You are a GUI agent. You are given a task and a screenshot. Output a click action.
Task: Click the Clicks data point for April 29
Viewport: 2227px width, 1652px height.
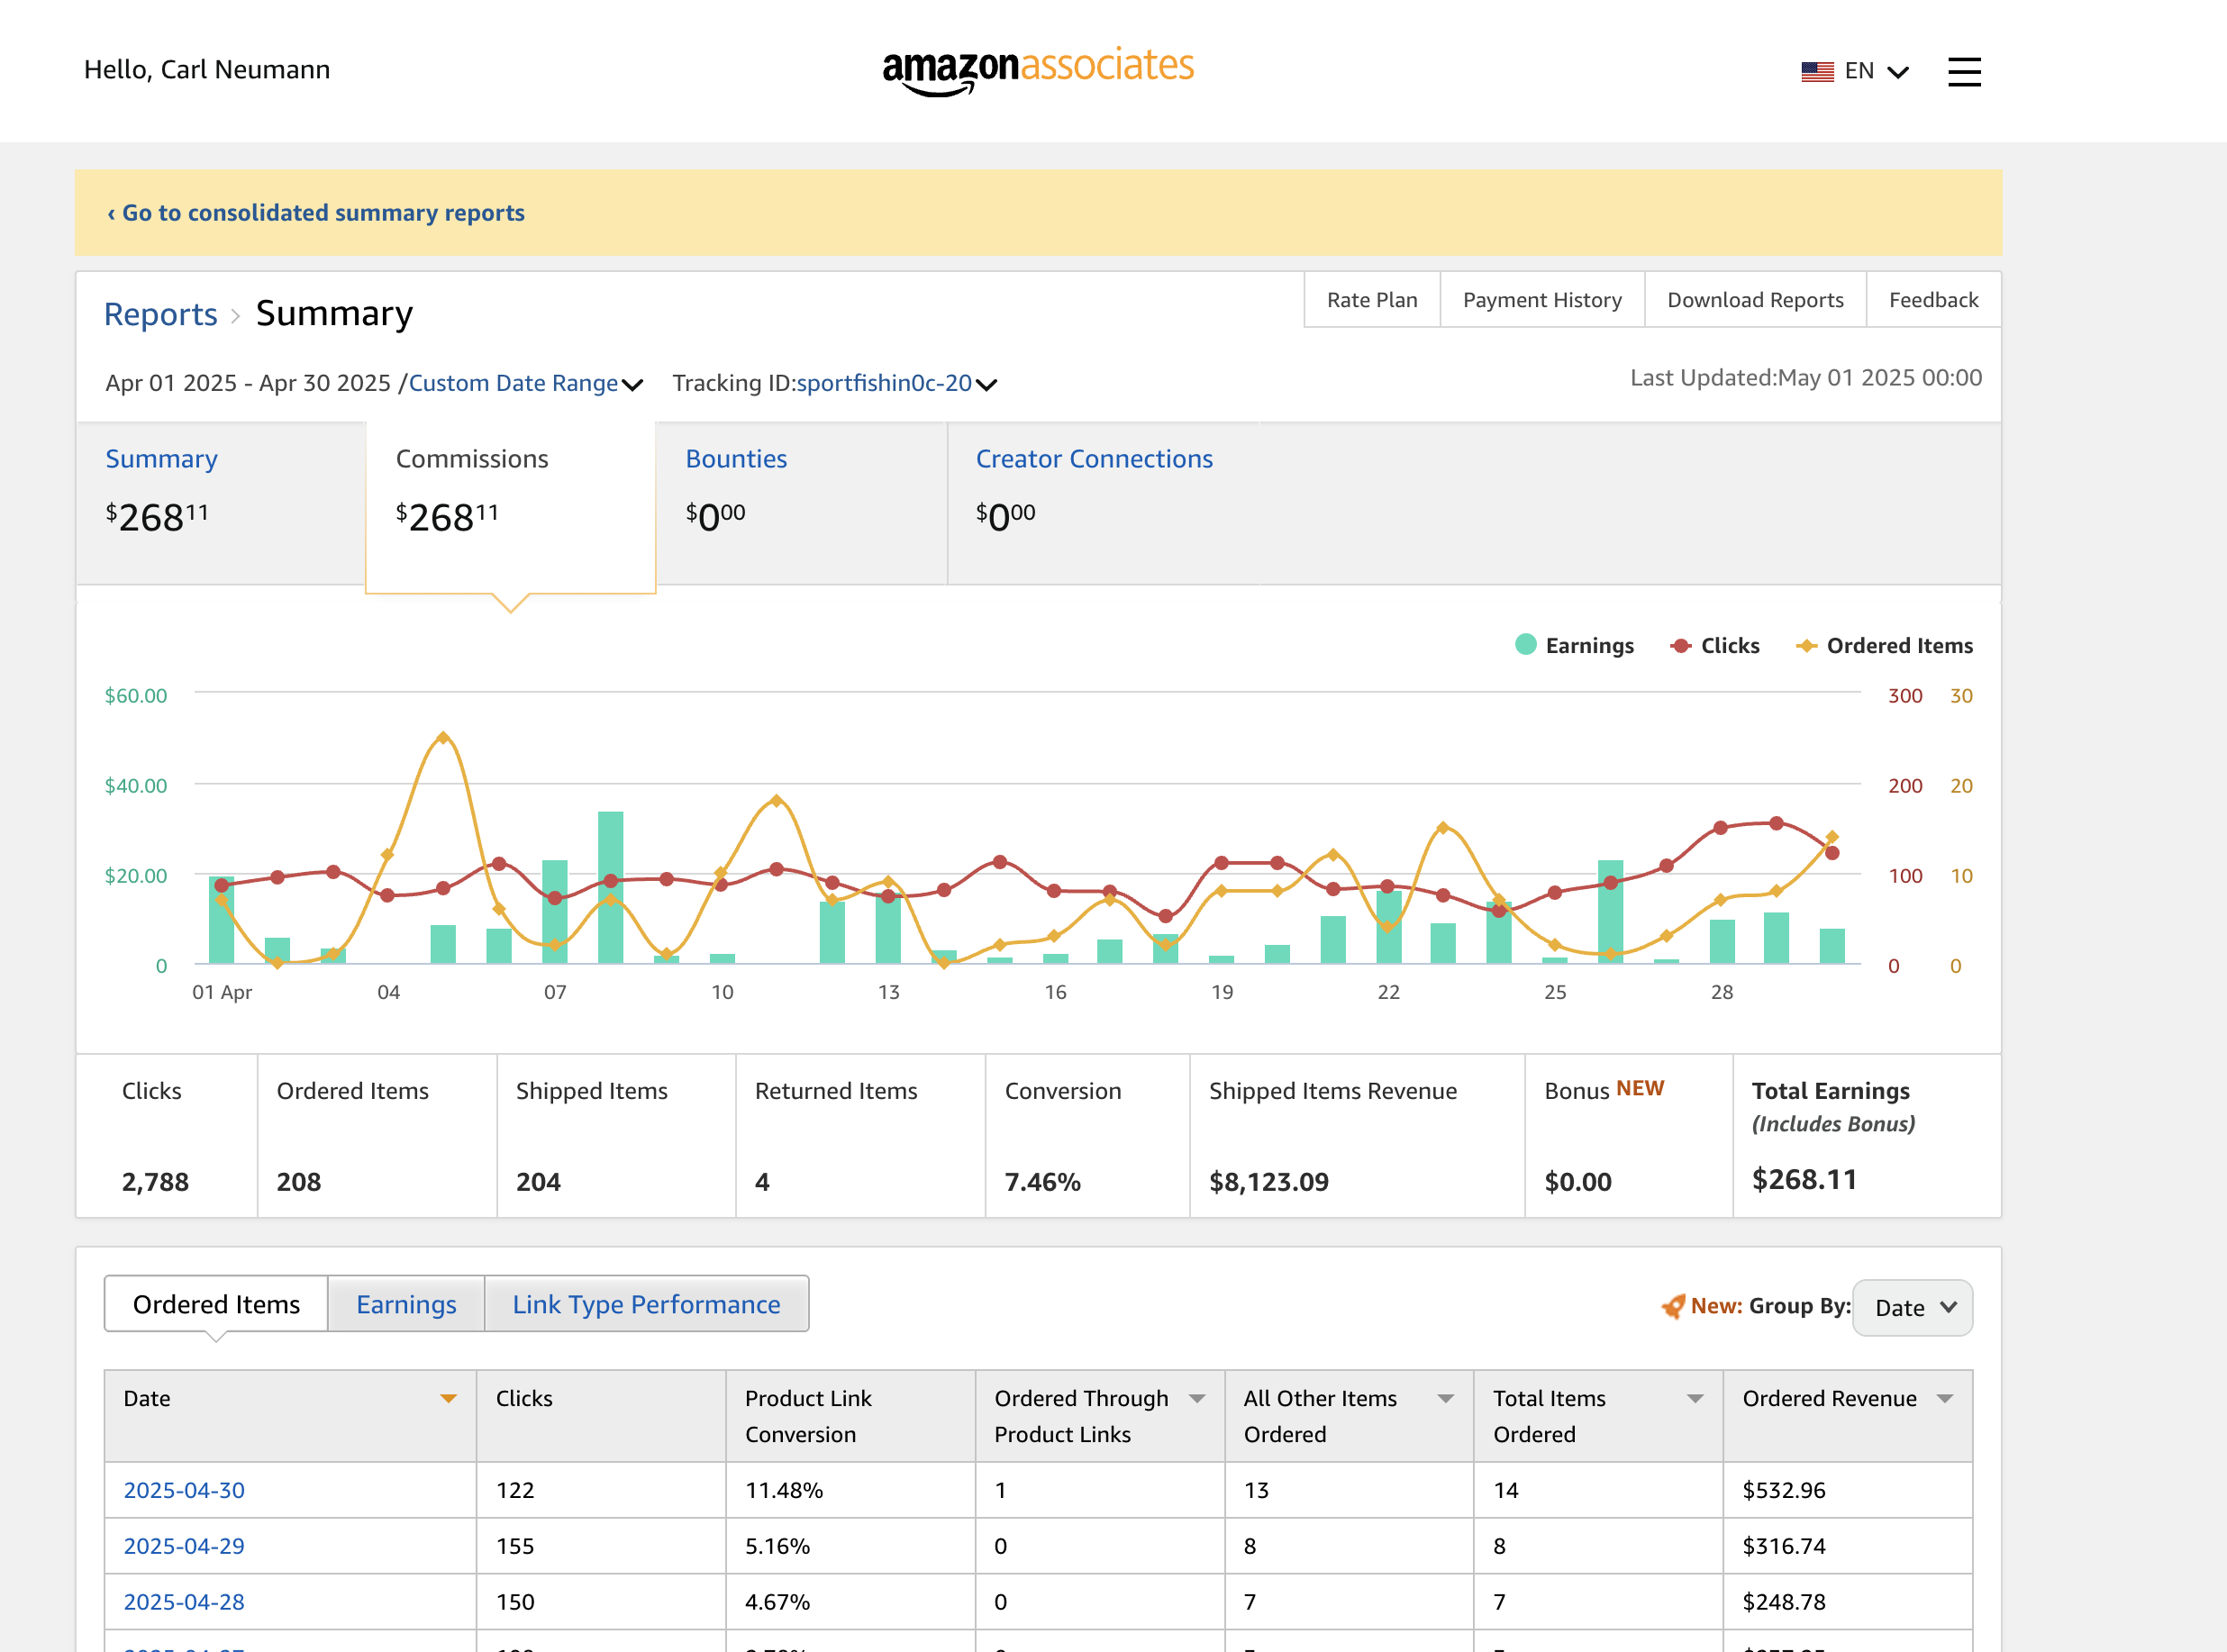[x=1776, y=823]
